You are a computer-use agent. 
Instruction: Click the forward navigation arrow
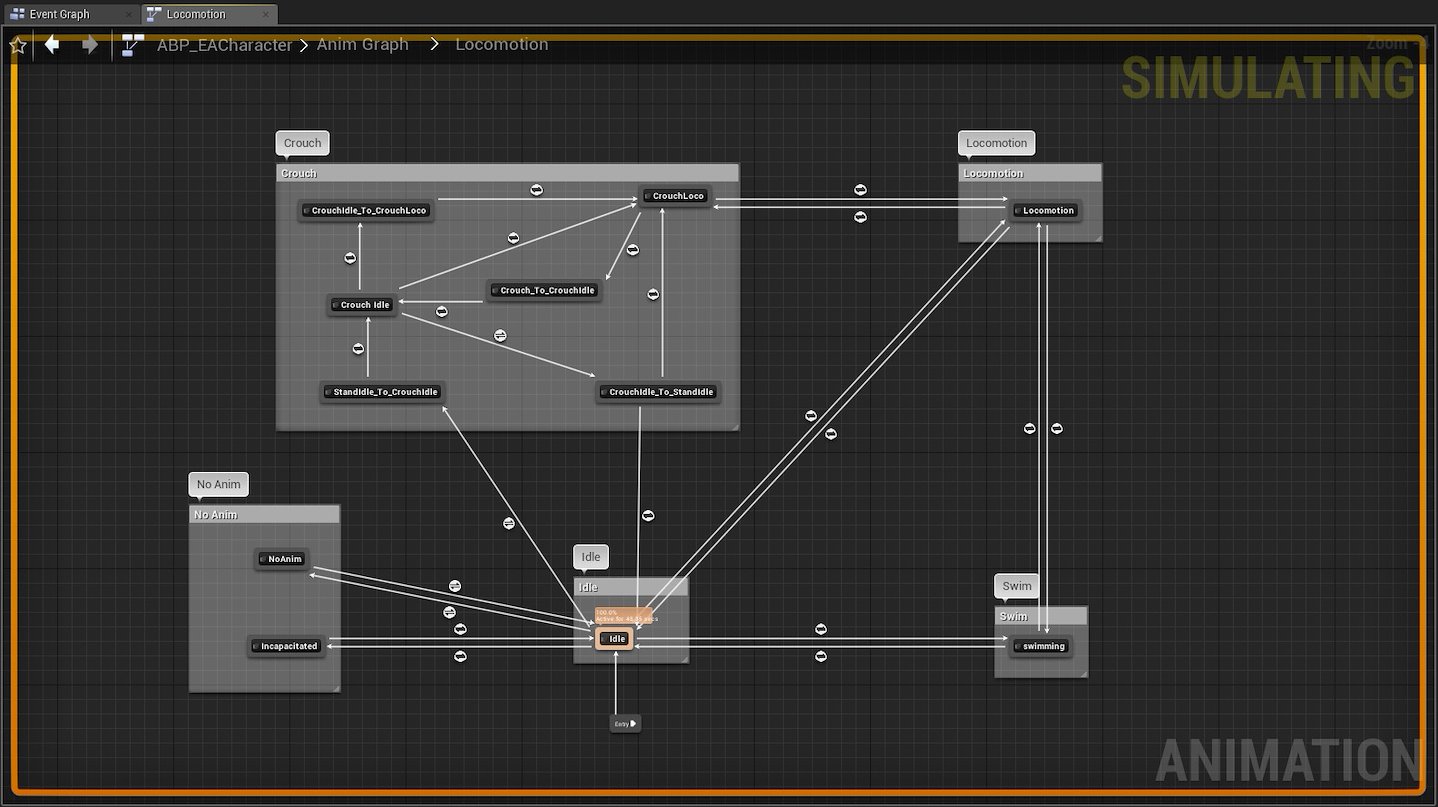88,44
